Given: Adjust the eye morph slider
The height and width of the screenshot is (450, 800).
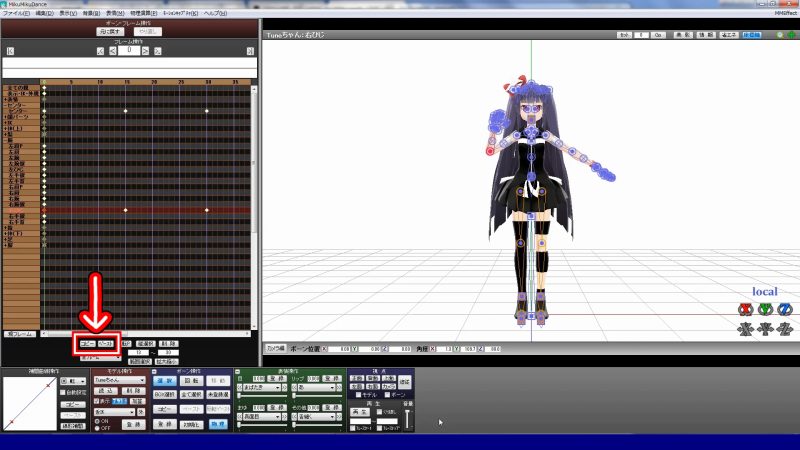Looking at the screenshot, I should (x=260, y=395).
